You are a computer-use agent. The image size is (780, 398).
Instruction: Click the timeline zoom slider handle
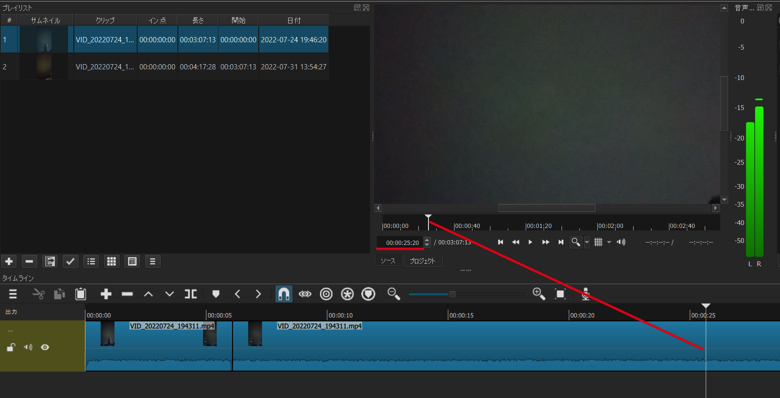pos(452,294)
